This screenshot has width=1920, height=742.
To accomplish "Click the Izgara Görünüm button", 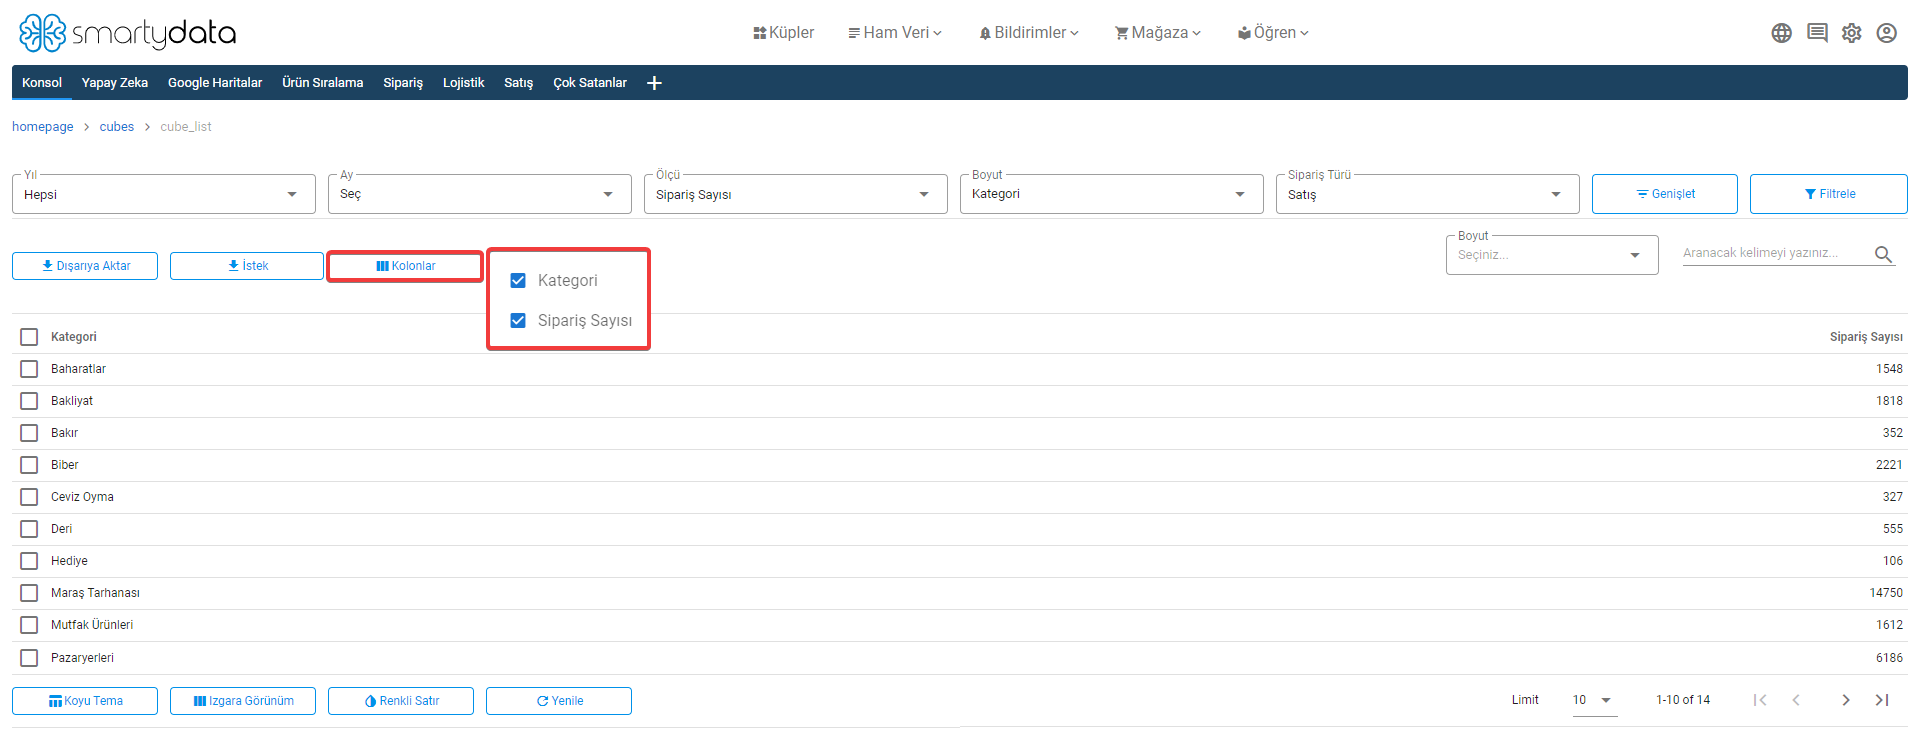I will [243, 701].
